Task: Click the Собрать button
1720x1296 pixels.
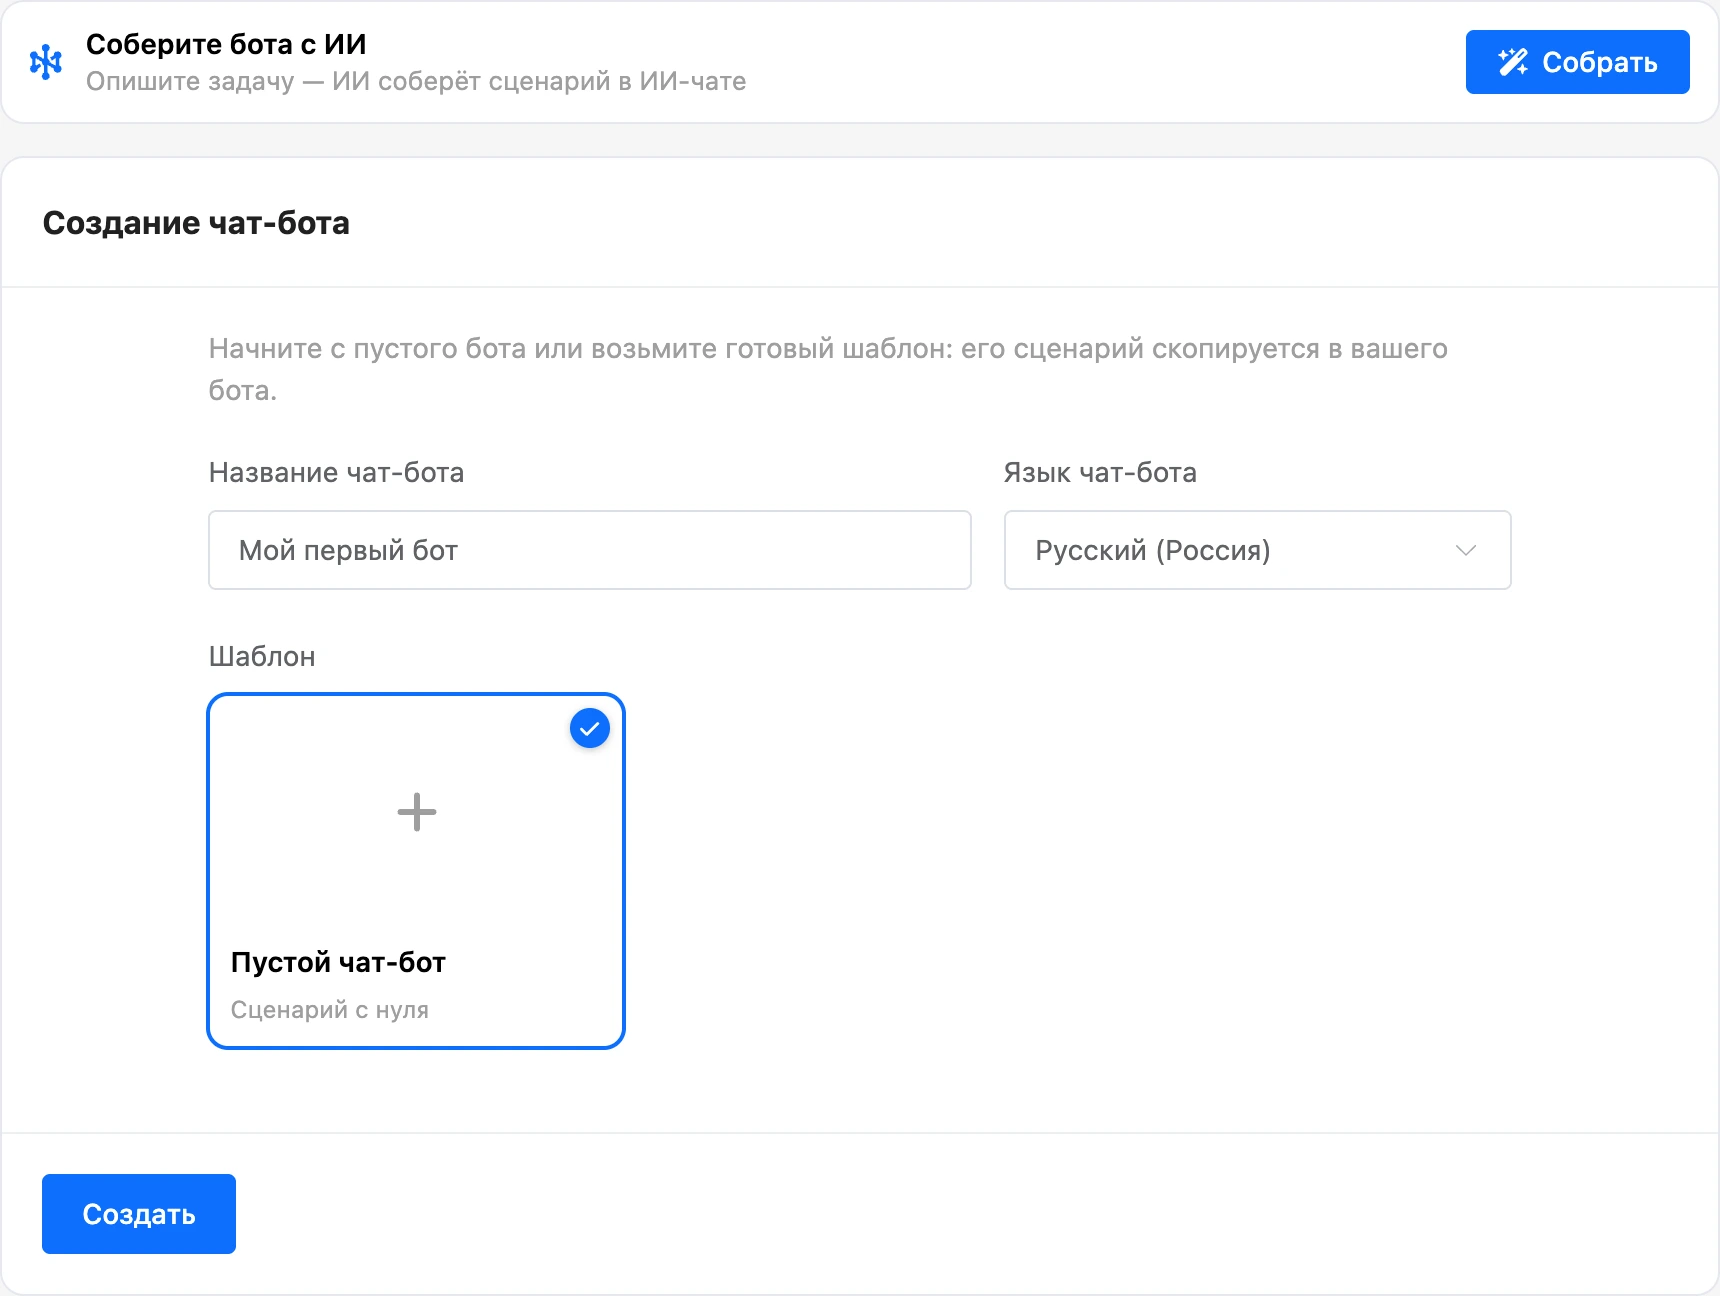Action: [x=1577, y=62]
